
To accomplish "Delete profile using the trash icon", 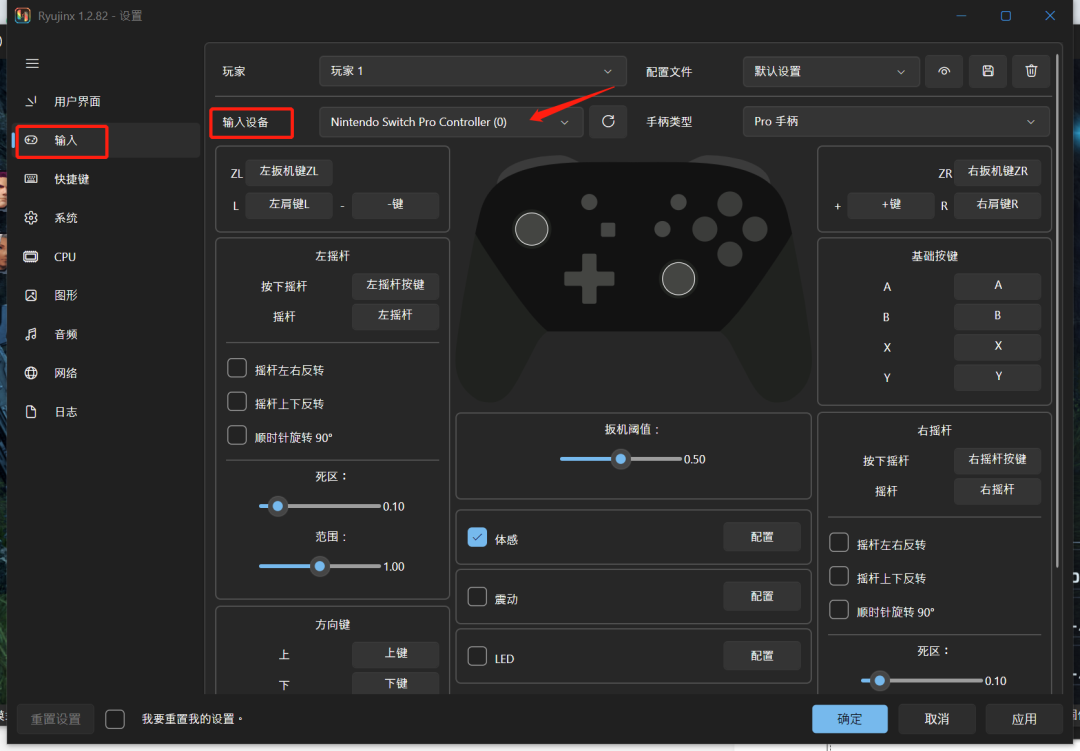I will click(1031, 71).
